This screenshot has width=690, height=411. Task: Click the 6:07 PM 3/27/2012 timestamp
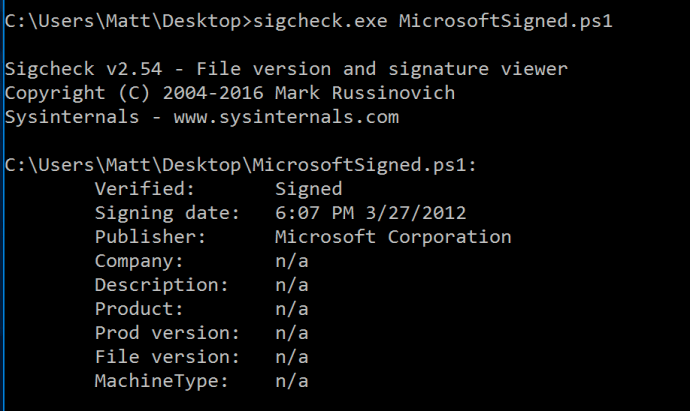pyautogui.click(x=370, y=213)
